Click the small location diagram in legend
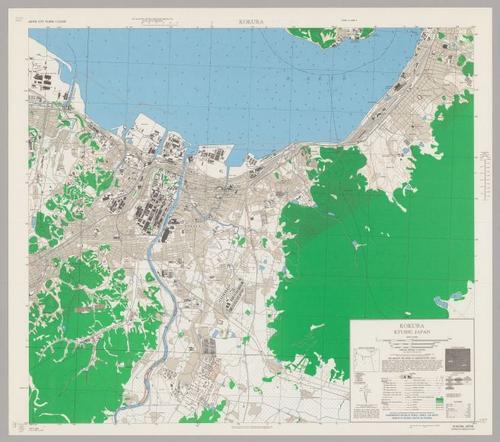 (x=366, y=359)
